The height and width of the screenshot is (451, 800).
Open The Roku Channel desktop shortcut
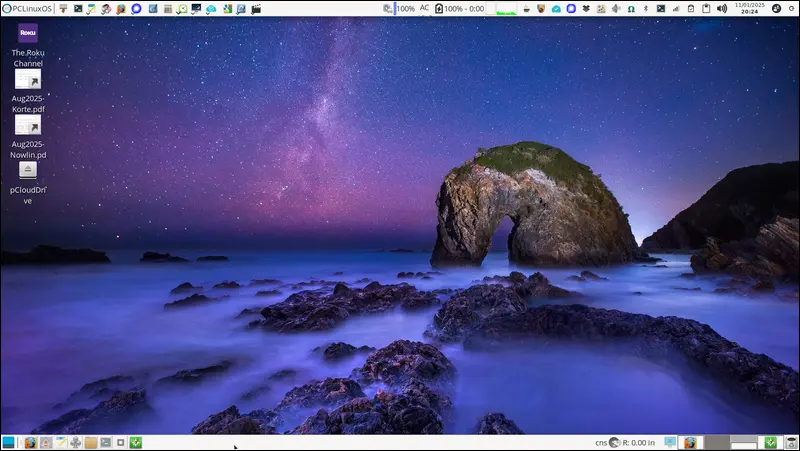click(28, 46)
